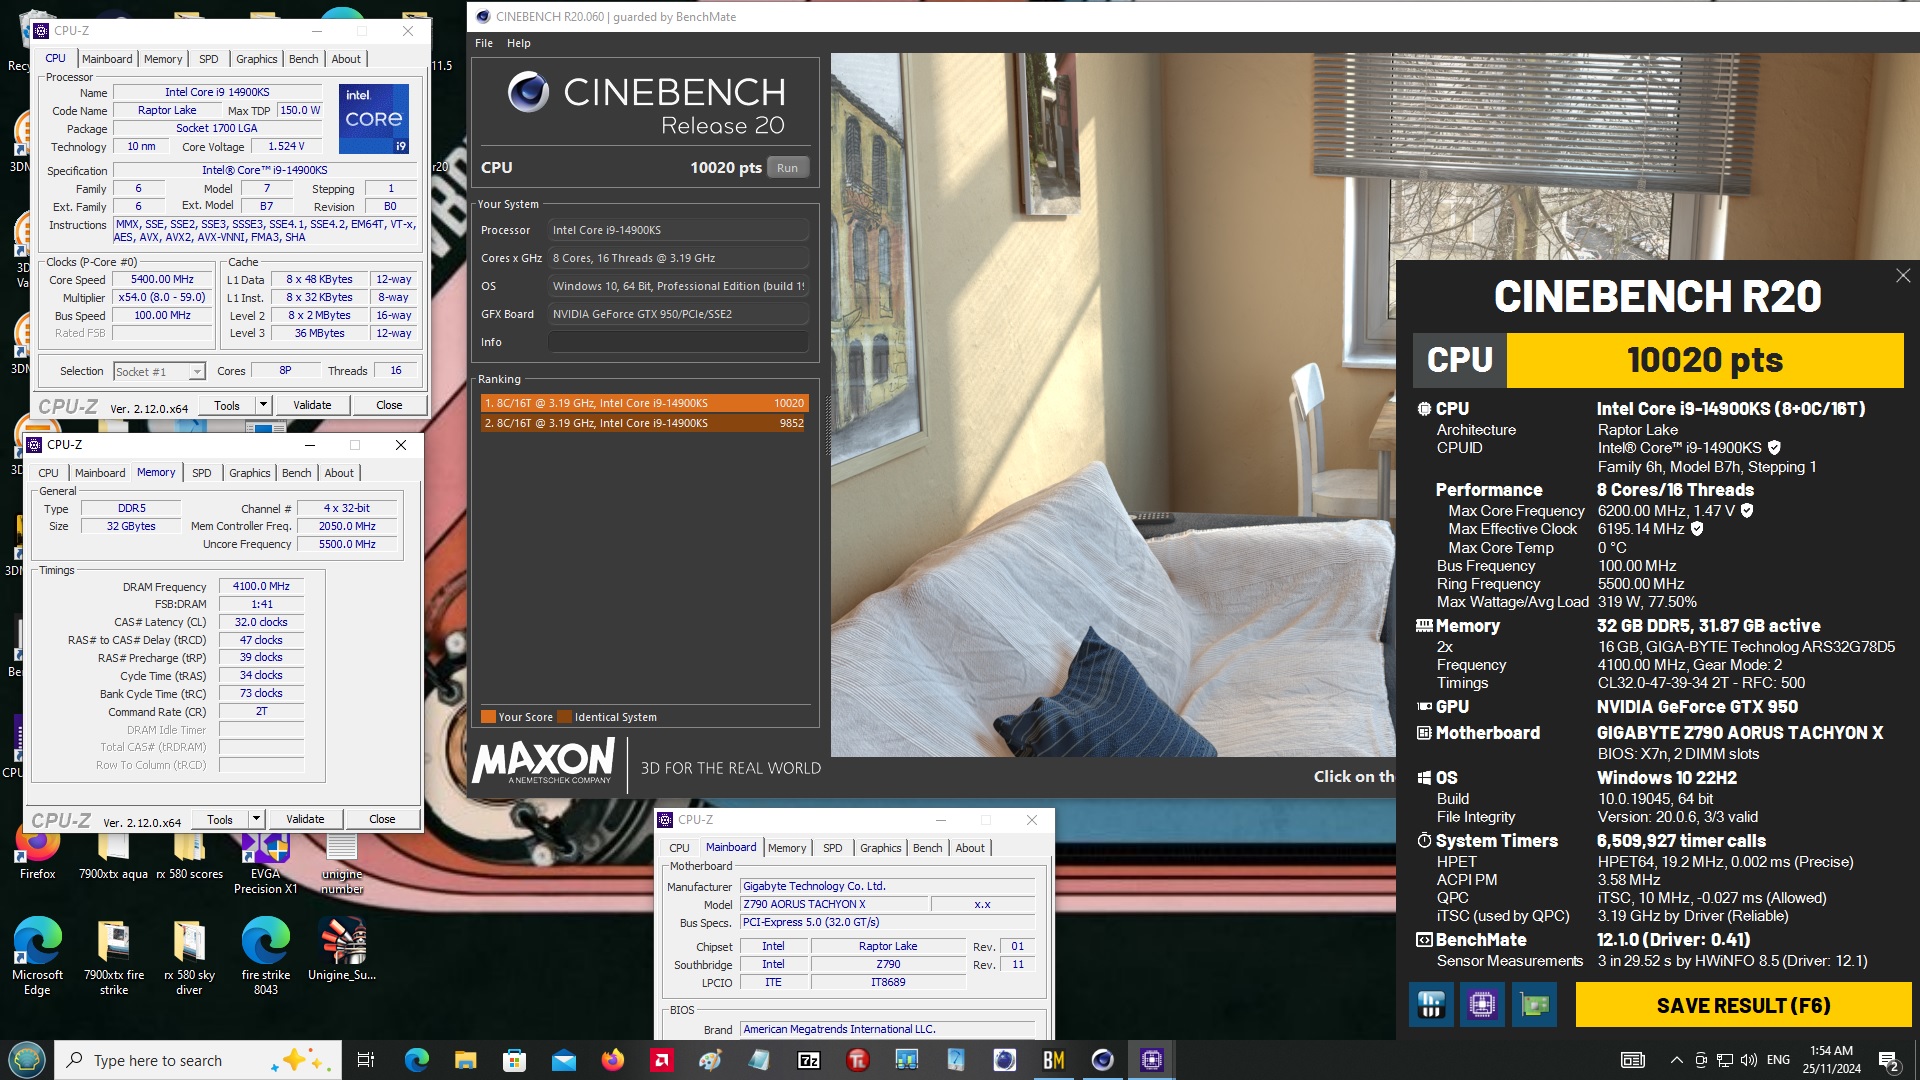Open 'unigine number' desktop file
Viewport: 1920px width, 1080px height.
pos(342,862)
